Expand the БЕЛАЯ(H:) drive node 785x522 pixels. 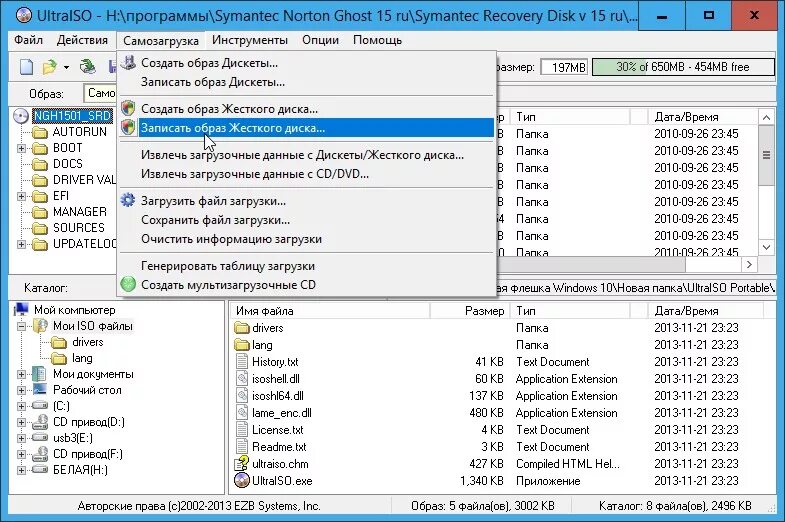coord(21,470)
